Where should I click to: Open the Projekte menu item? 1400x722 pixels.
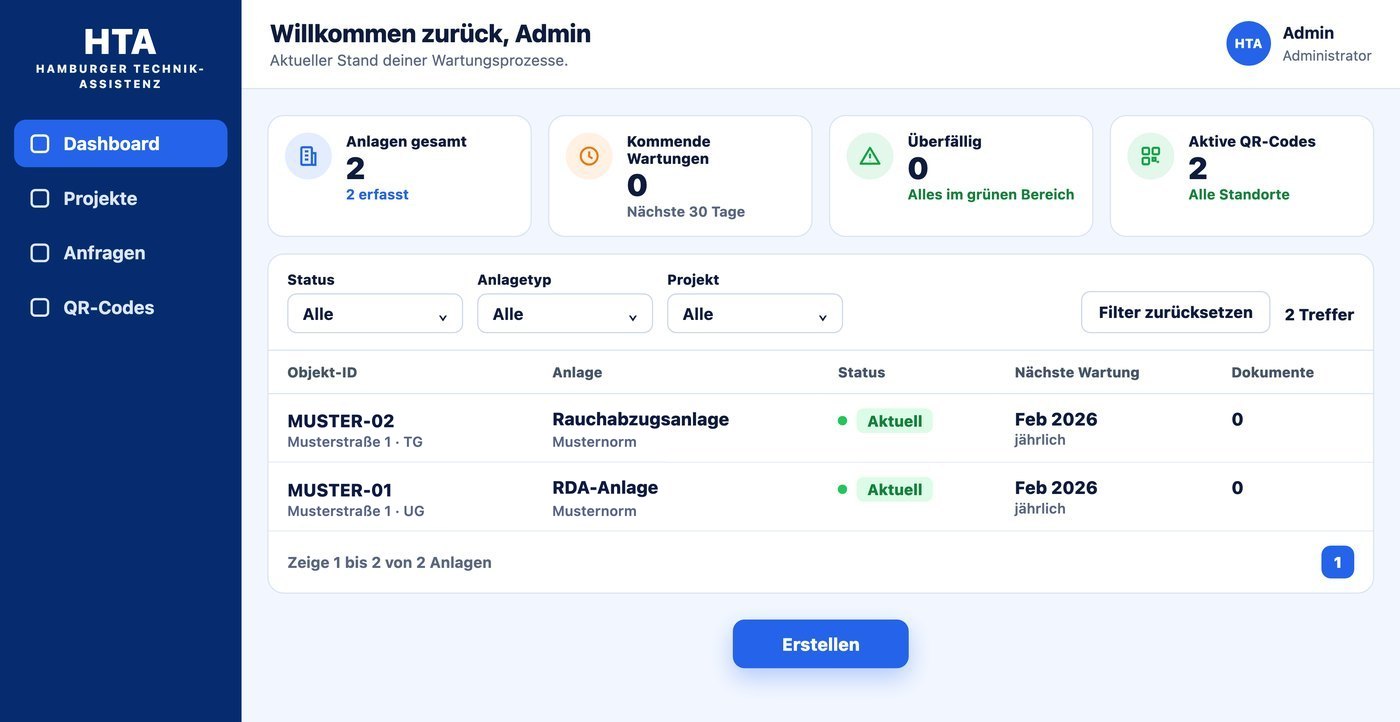pyautogui.click(x=120, y=198)
